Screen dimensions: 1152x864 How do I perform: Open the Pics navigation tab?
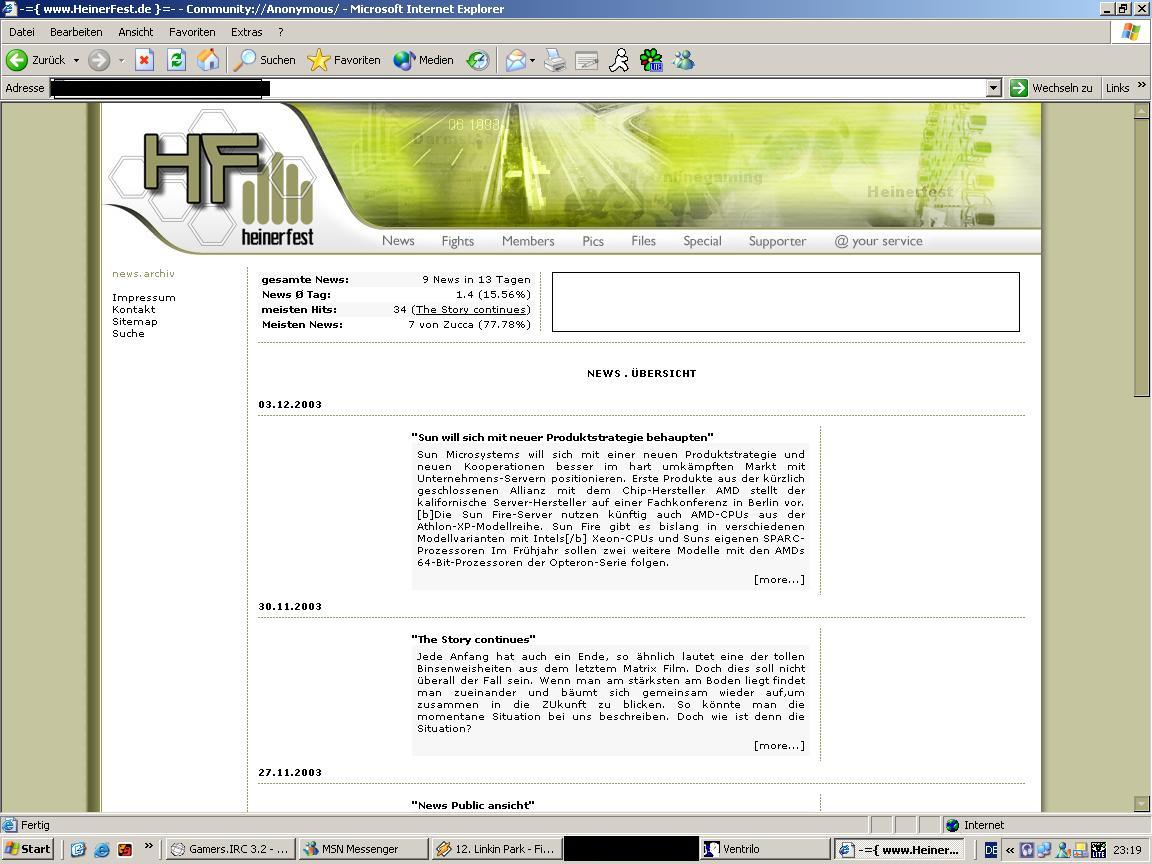[x=593, y=241]
